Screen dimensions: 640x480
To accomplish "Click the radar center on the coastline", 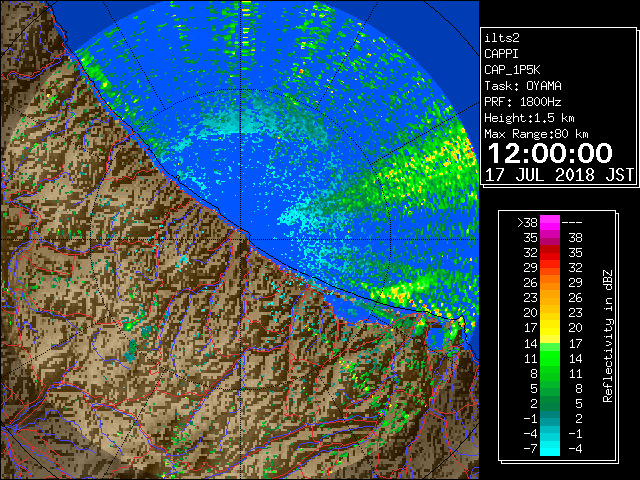I will (x=241, y=239).
